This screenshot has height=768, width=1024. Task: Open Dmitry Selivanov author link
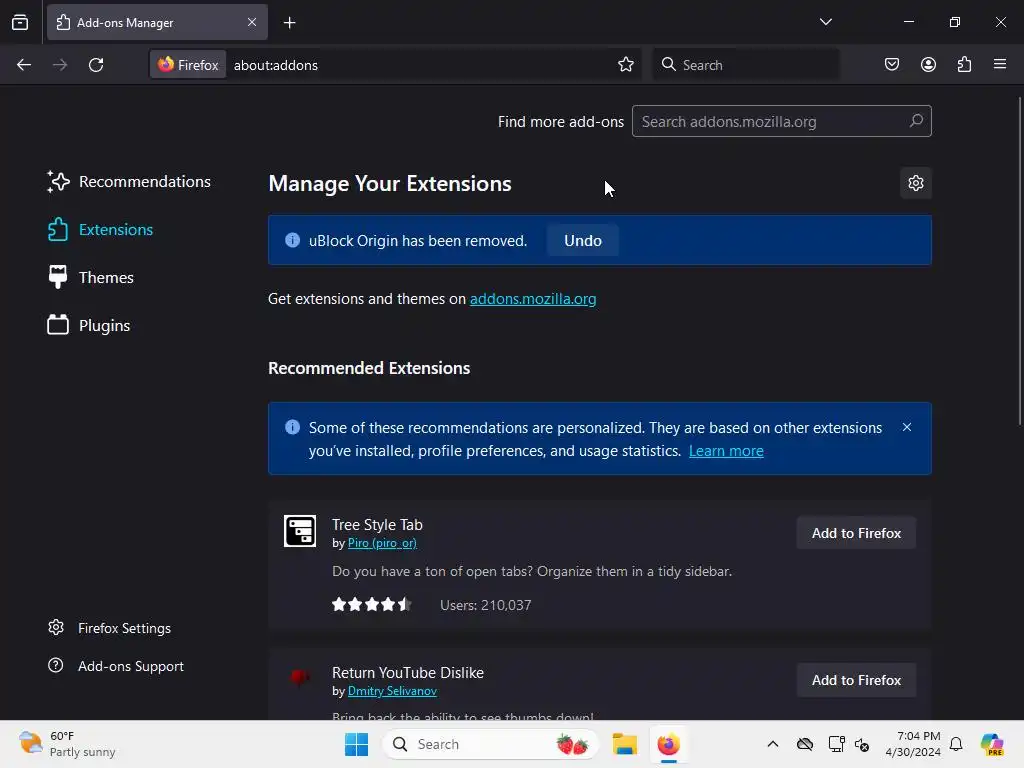tap(392, 691)
